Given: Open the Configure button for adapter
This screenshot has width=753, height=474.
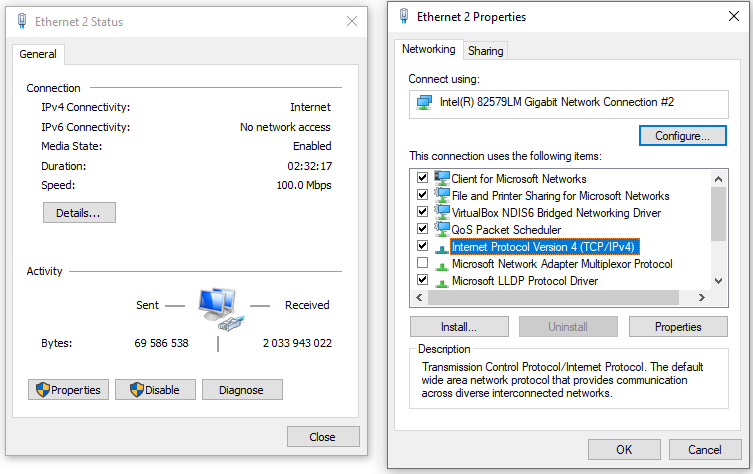Looking at the screenshot, I should coord(682,136).
